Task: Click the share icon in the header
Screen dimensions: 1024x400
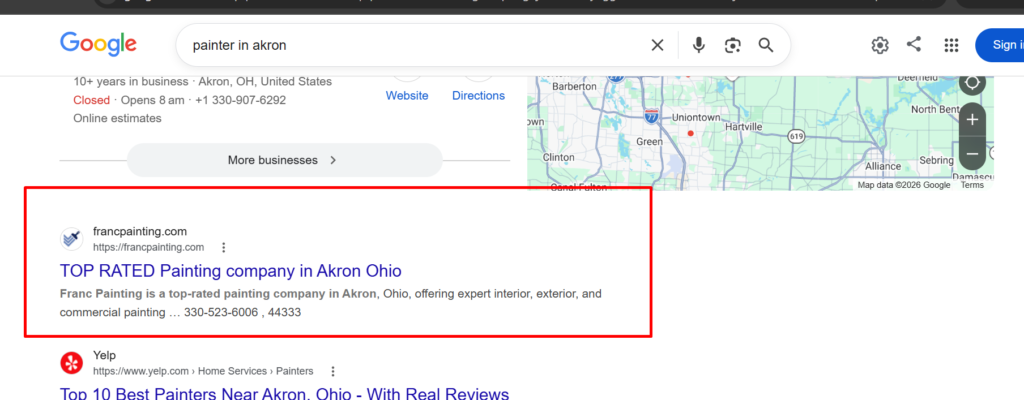Action: tap(914, 44)
